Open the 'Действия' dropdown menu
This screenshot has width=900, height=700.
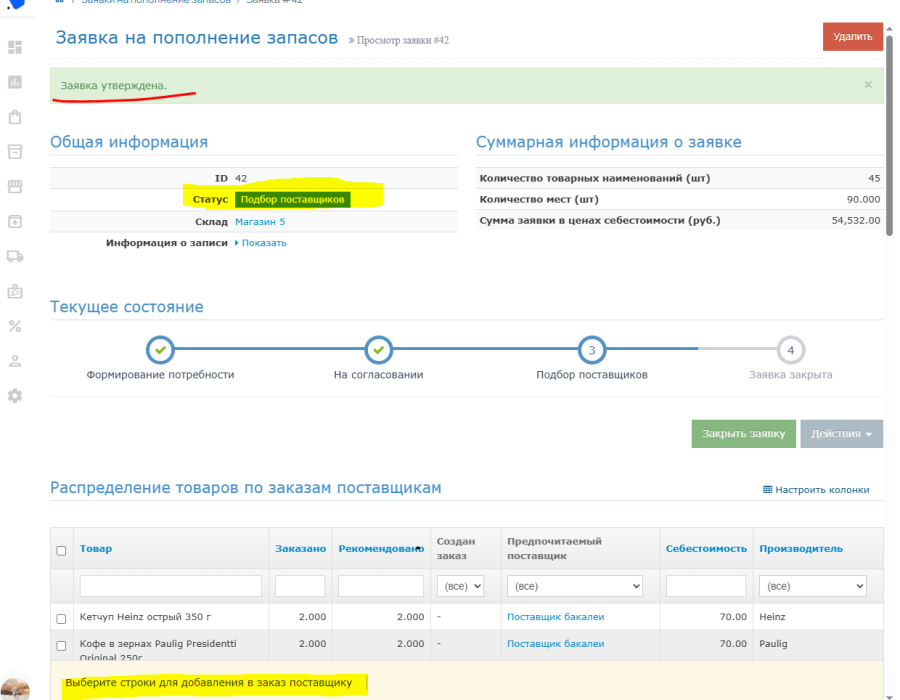pyautogui.click(x=841, y=434)
